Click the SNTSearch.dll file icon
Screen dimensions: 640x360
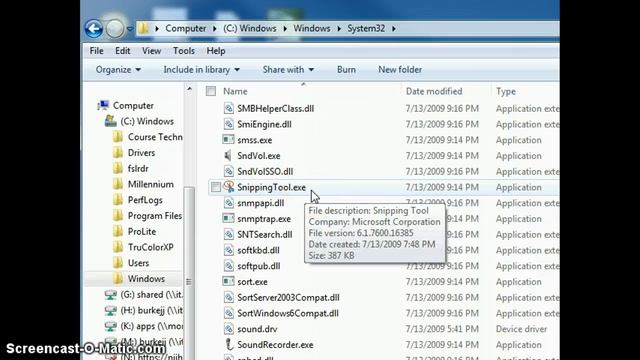coord(229,234)
